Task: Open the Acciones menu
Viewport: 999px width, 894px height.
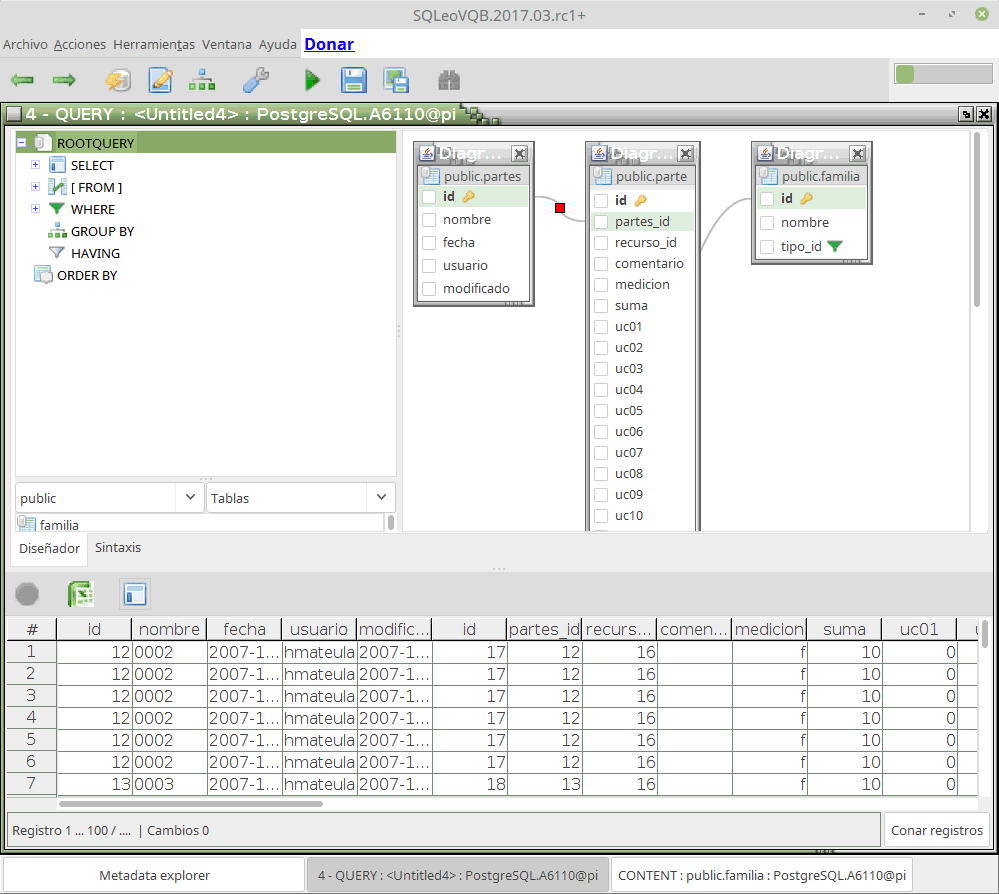Action: 80,44
